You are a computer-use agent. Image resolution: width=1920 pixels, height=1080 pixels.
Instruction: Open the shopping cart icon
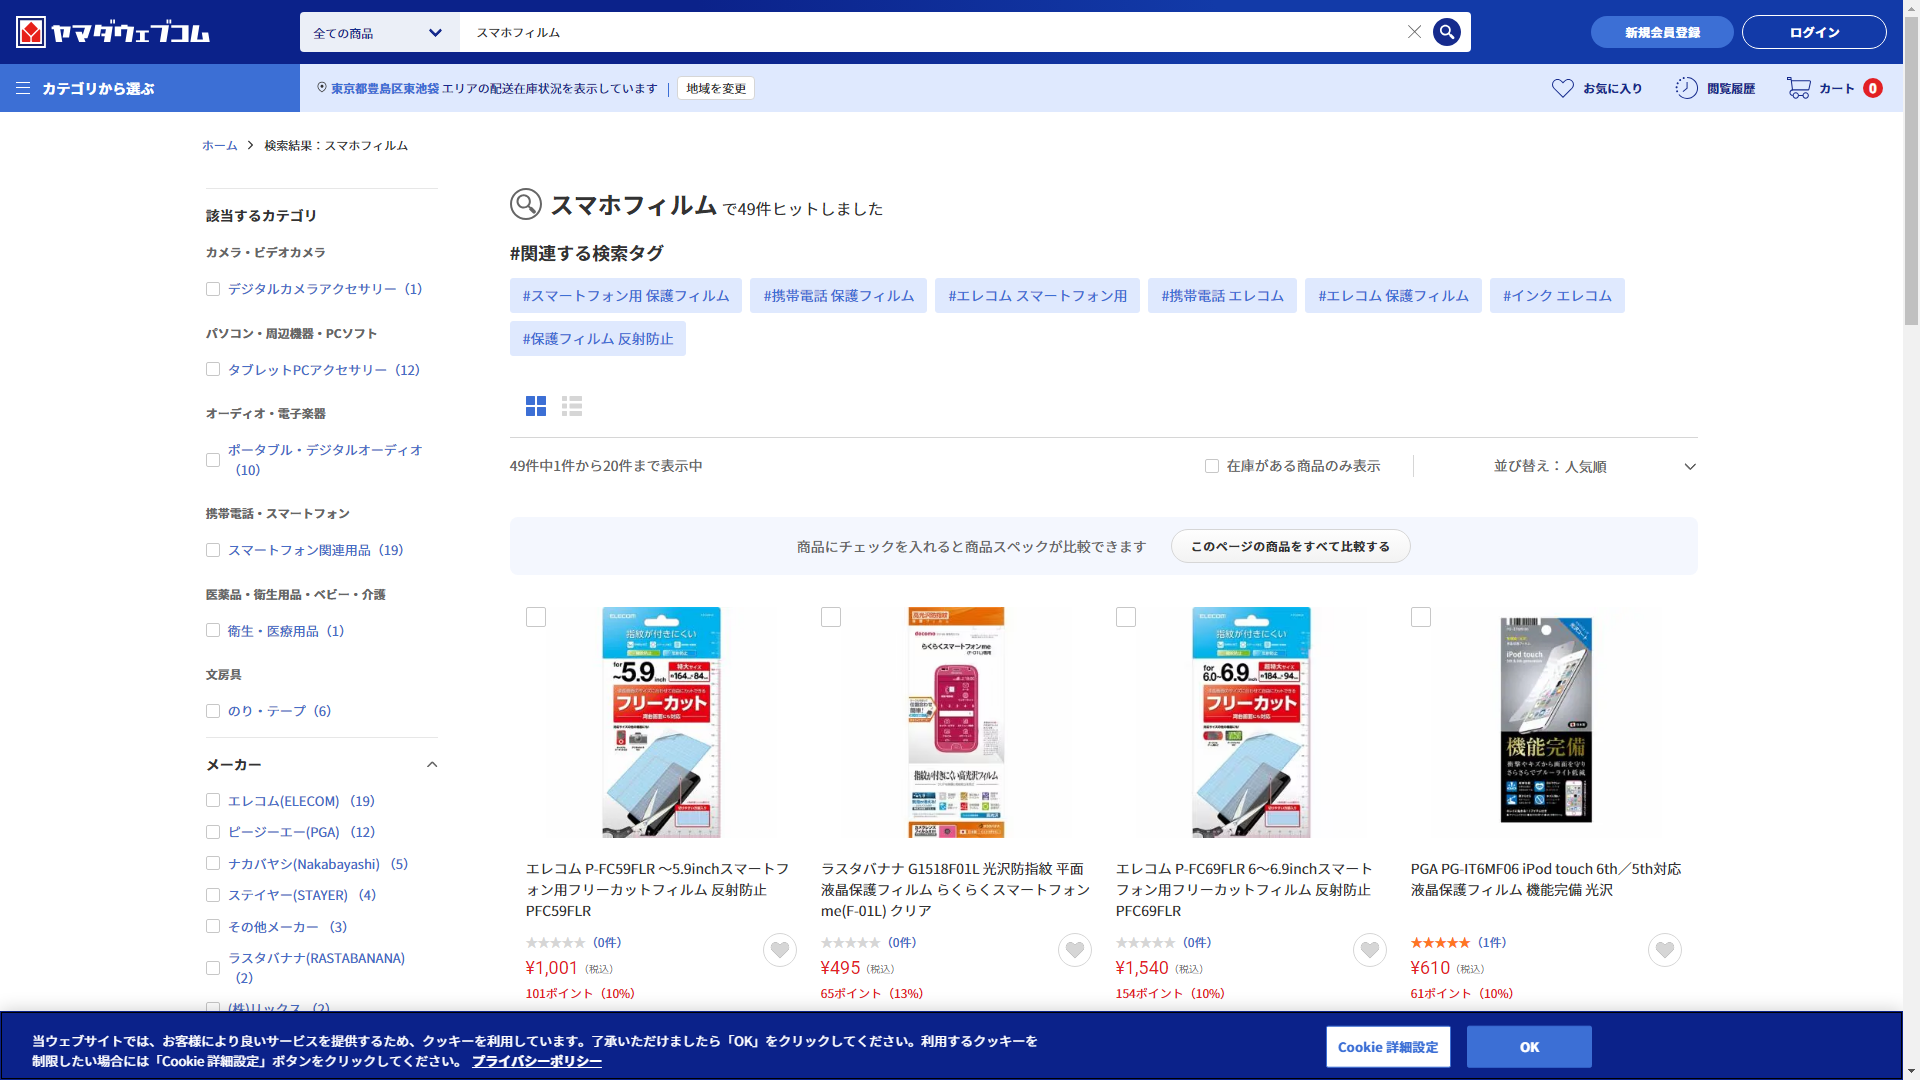(x=1799, y=88)
